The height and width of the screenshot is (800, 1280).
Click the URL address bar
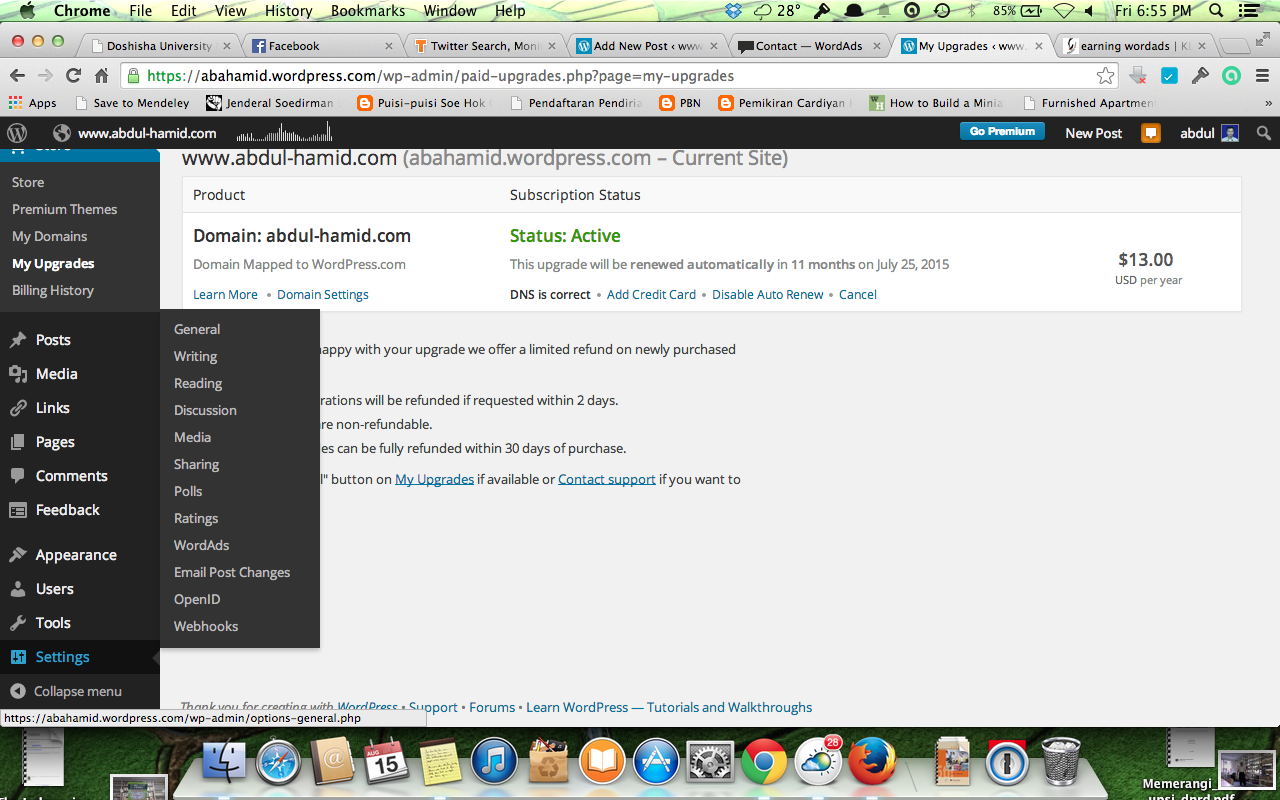point(600,76)
